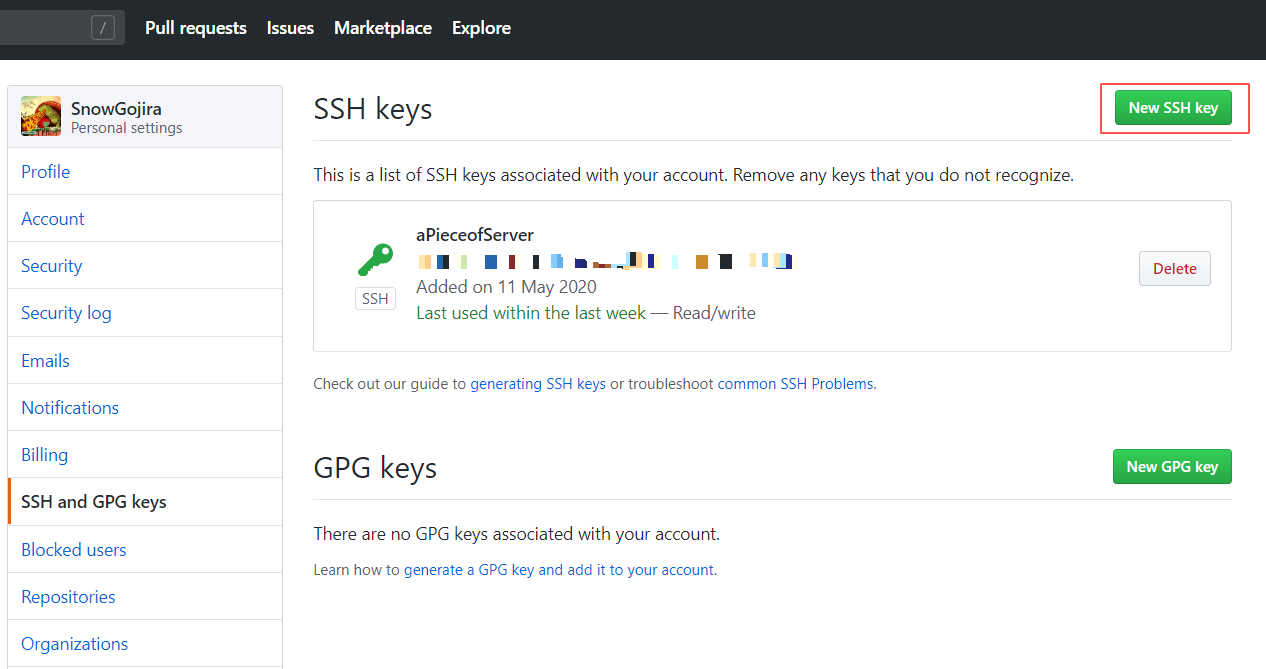The image size is (1266, 669).
Task: Open Explore in the header
Action: (x=481, y=28)
